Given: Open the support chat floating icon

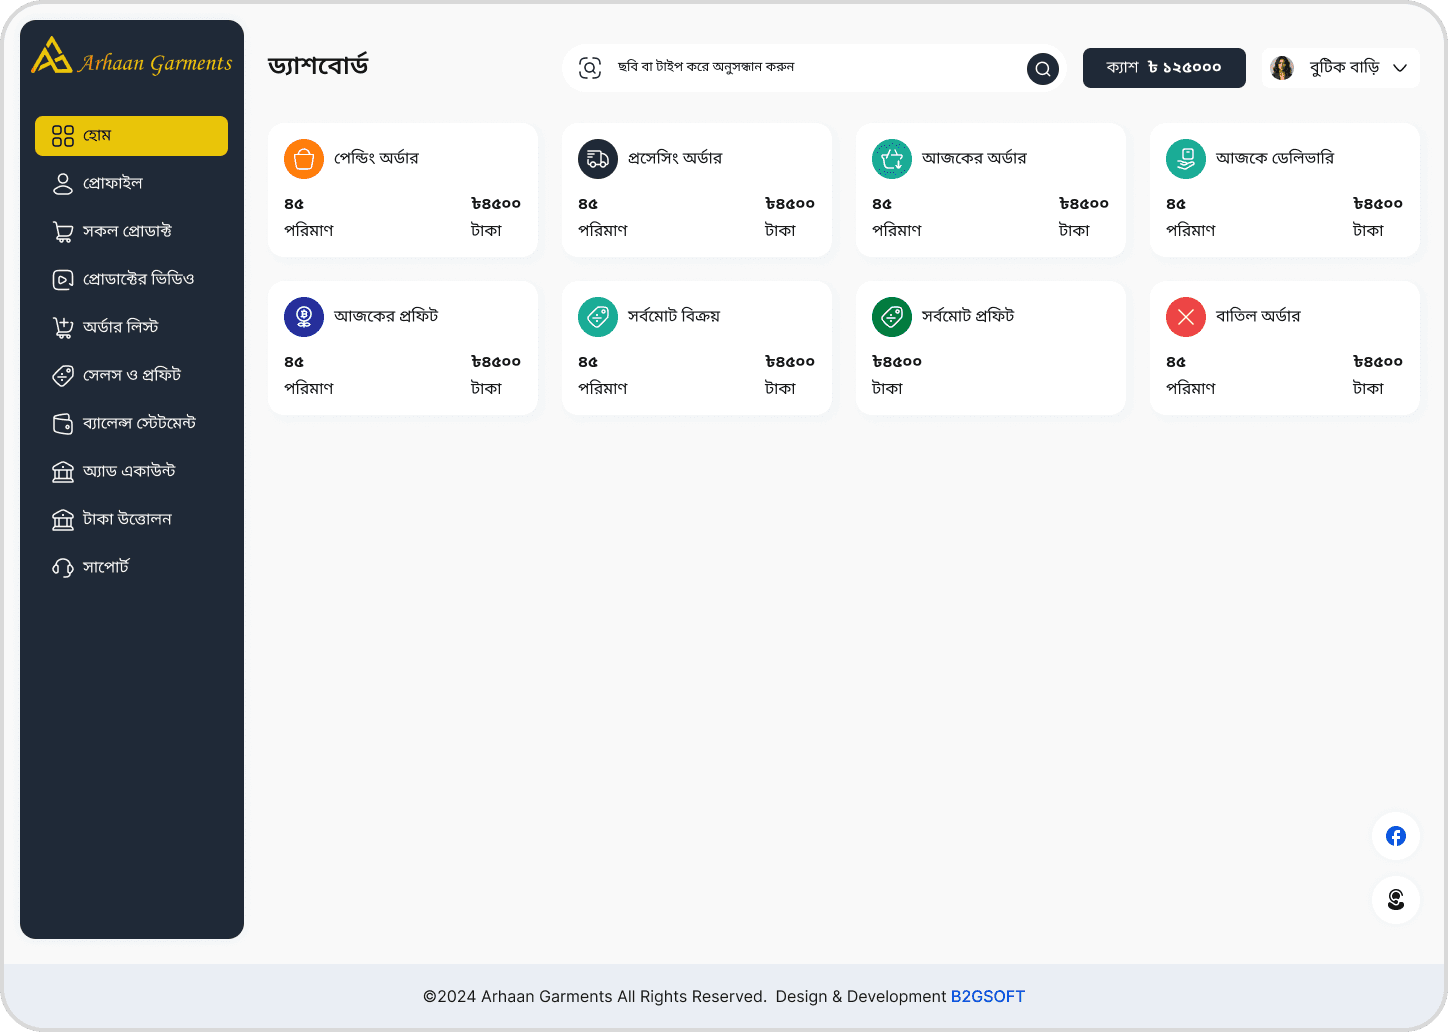Looking at the screenshot, I should tap(1396, 899).
